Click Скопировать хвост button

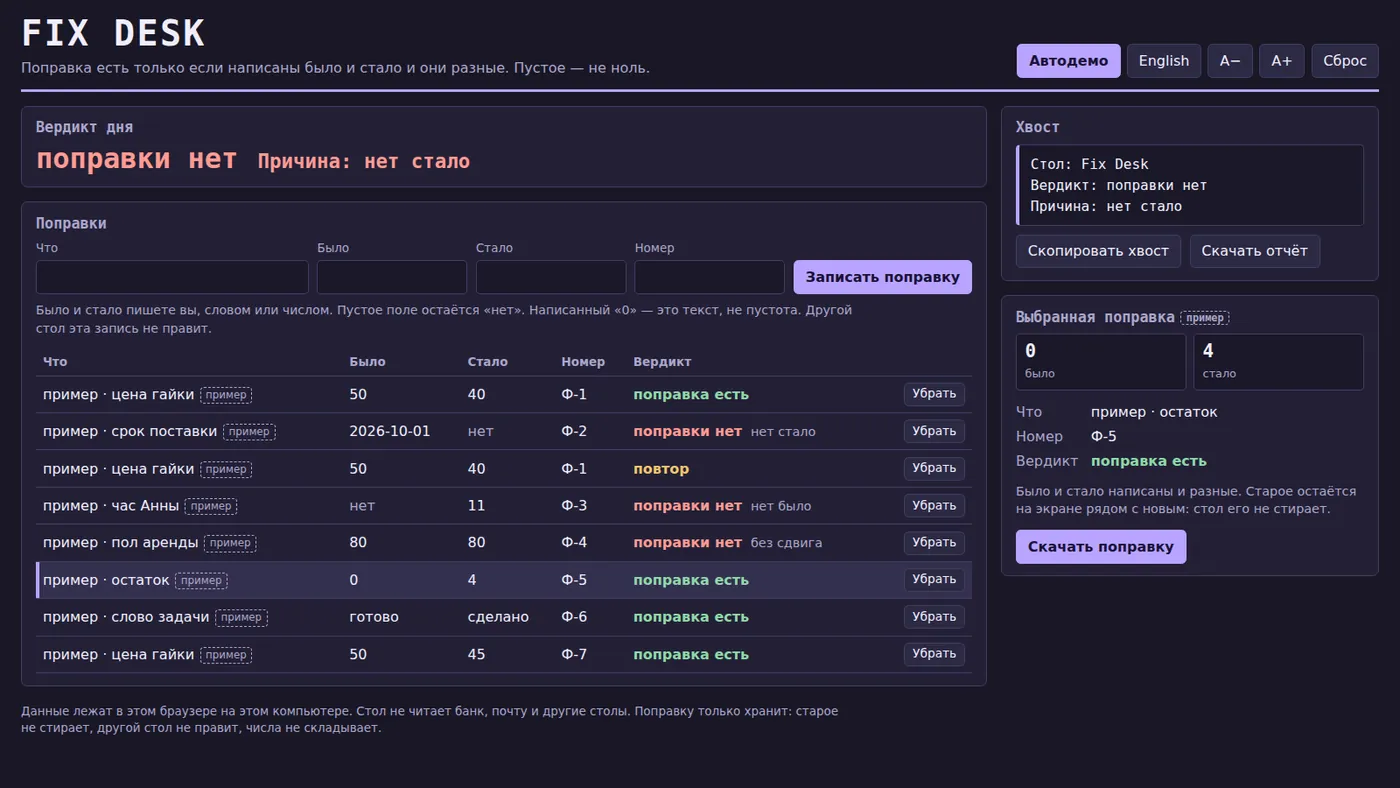1098,251
